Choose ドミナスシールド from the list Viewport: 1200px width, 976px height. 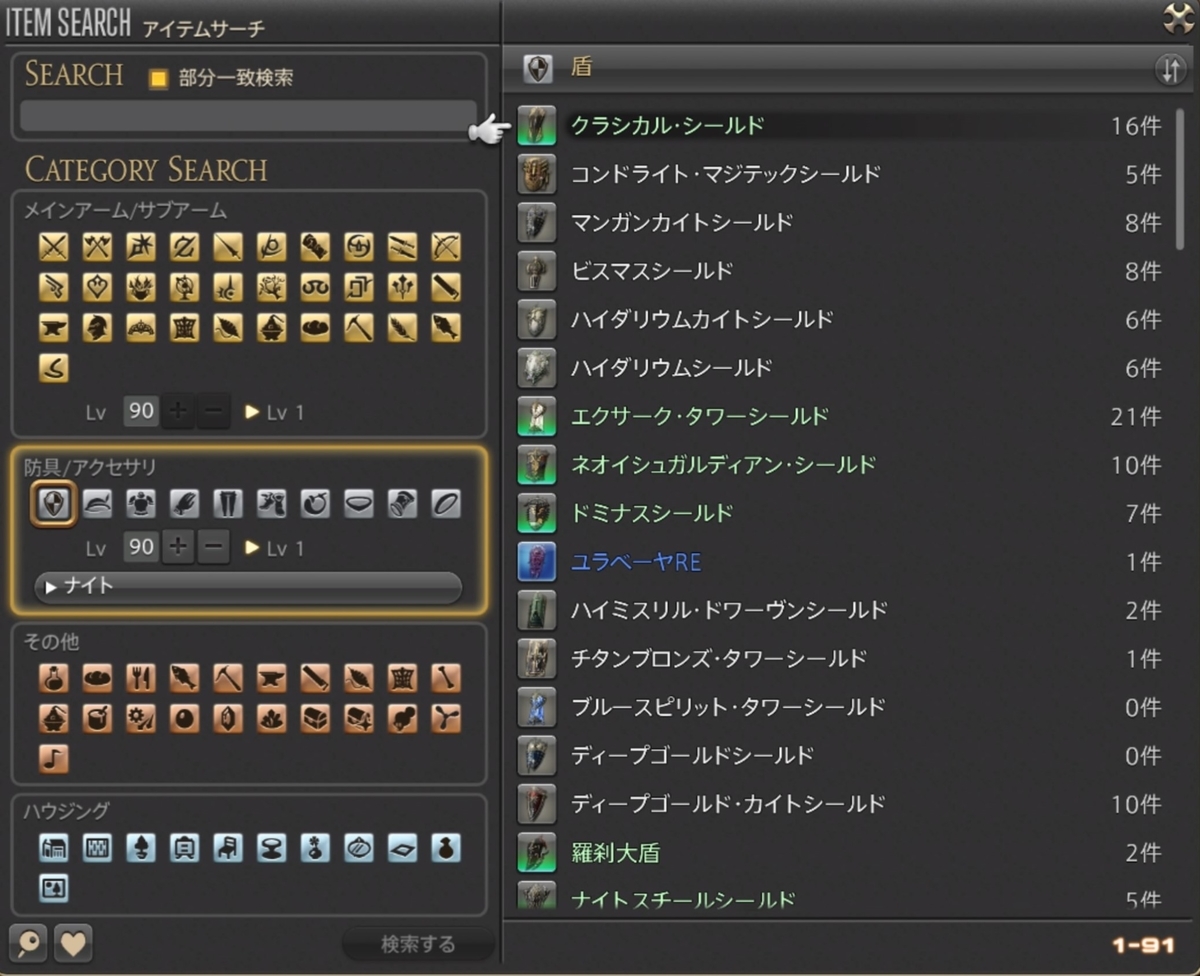point(842,513)
